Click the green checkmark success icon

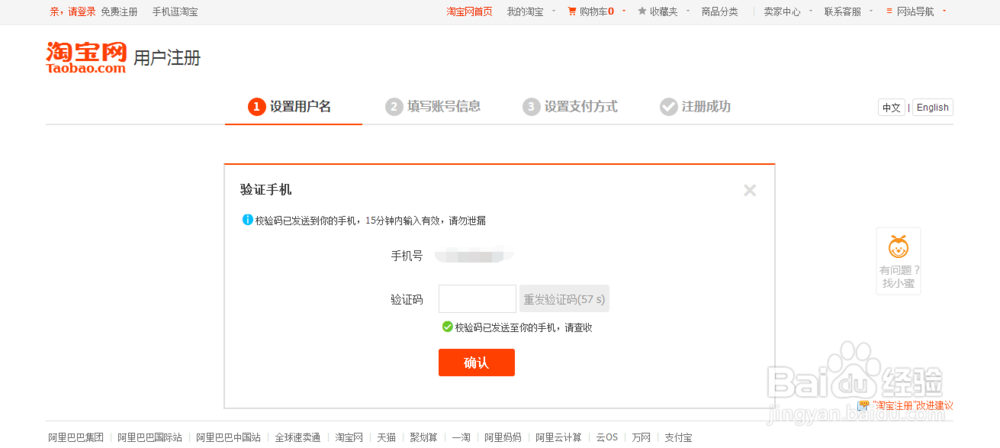click(x=448, y=327)
